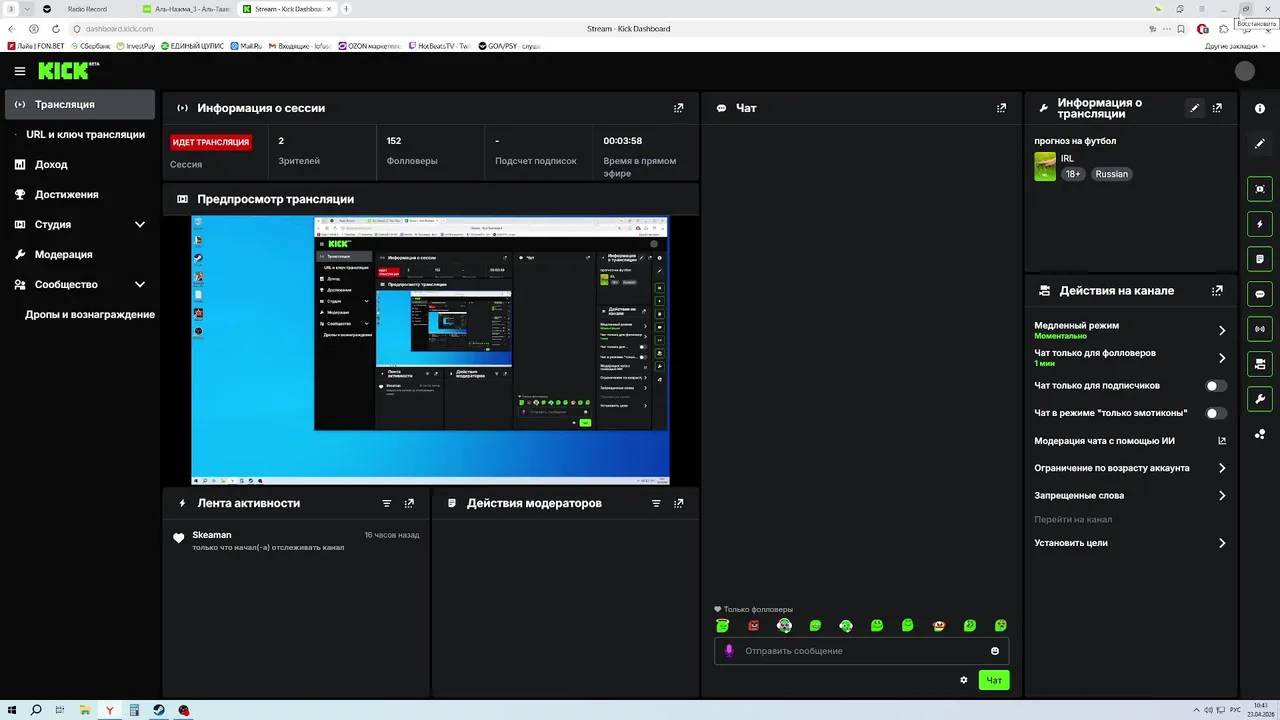Screen dimensions: 1280x720
Task: Click the pencil icon in right sidebar
Action: click(x=1260, y=144)
